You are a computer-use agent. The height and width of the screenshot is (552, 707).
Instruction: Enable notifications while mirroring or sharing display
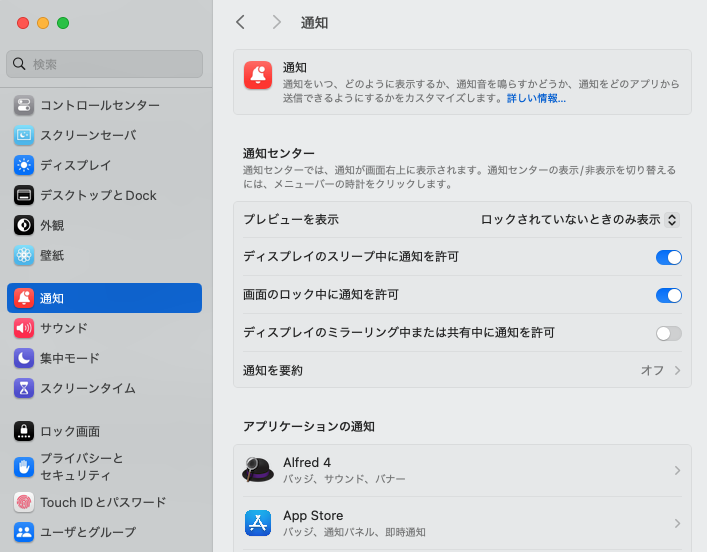coord(668,333)
